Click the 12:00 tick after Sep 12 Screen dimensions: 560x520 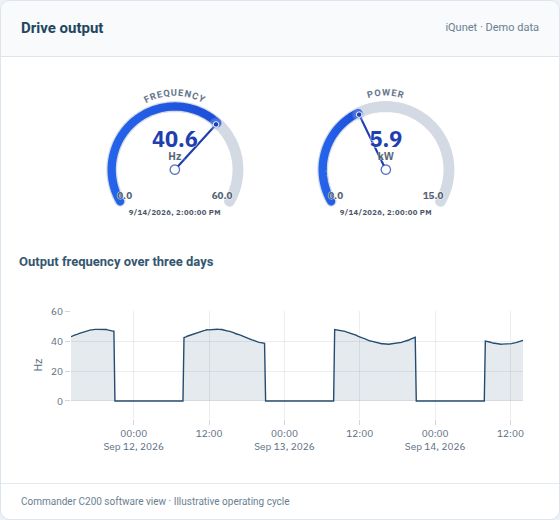point(209,434)
